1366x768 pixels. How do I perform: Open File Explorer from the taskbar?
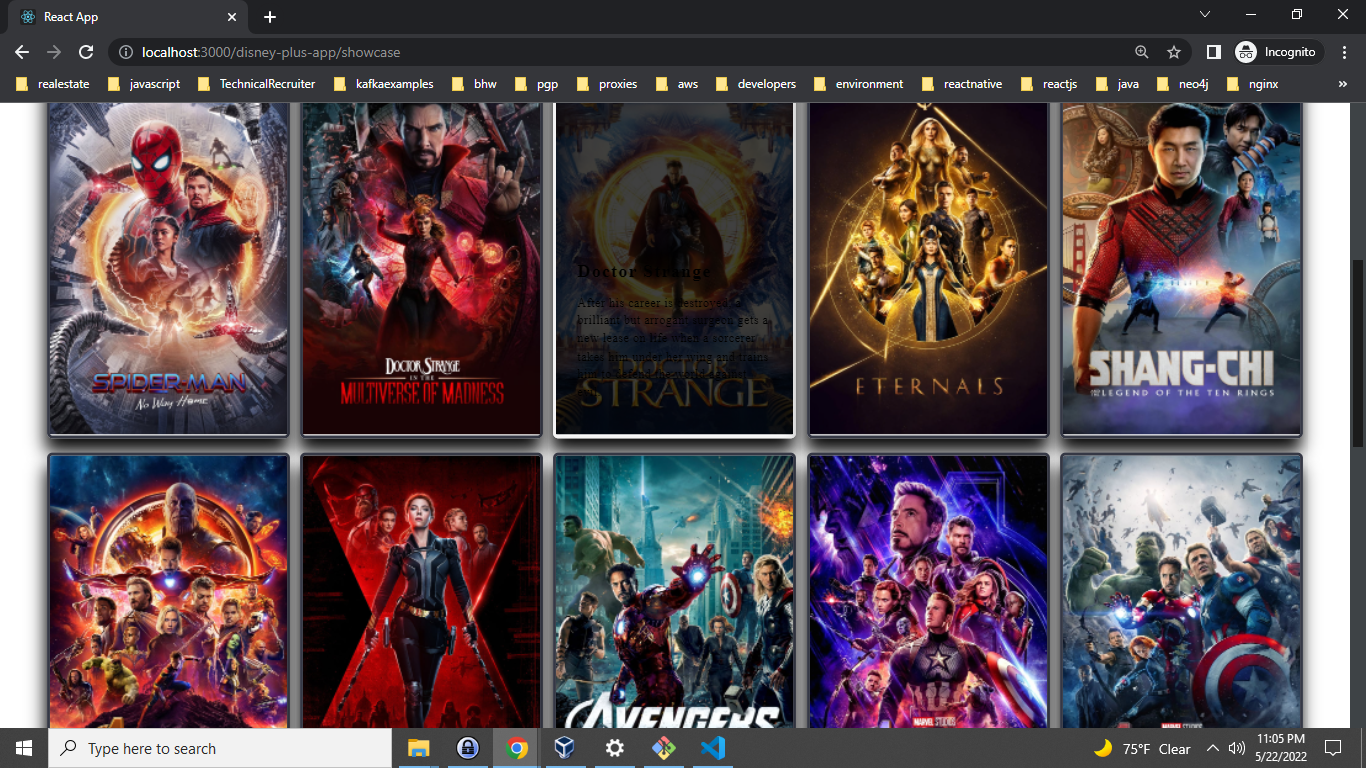point(418,748)
